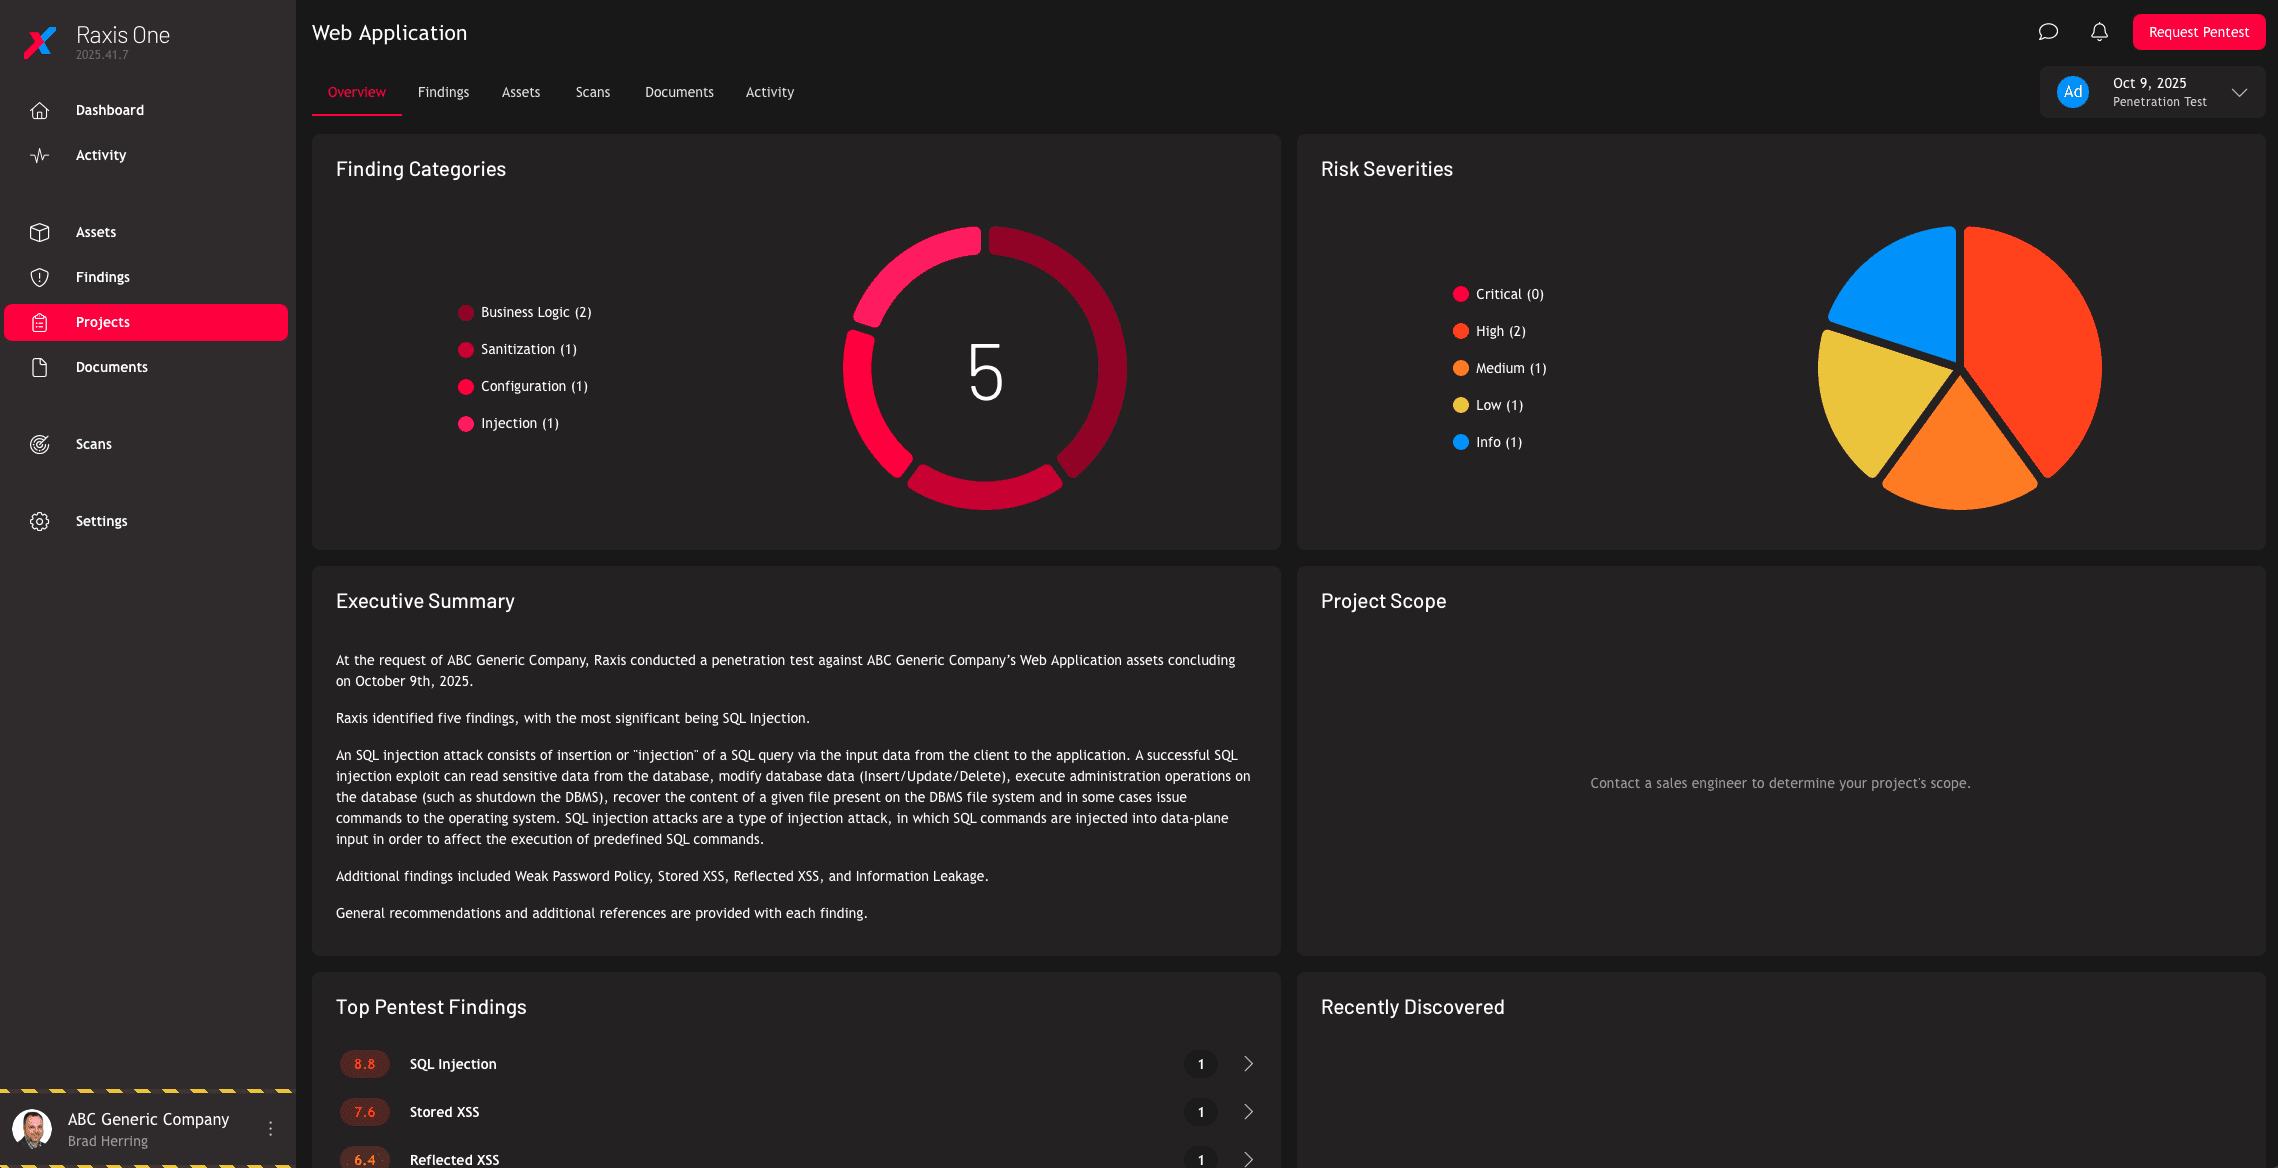Expand the SQL Injection finding chevron
This screenshot has height=1168, width=2278.
tap(1248, 1064)
